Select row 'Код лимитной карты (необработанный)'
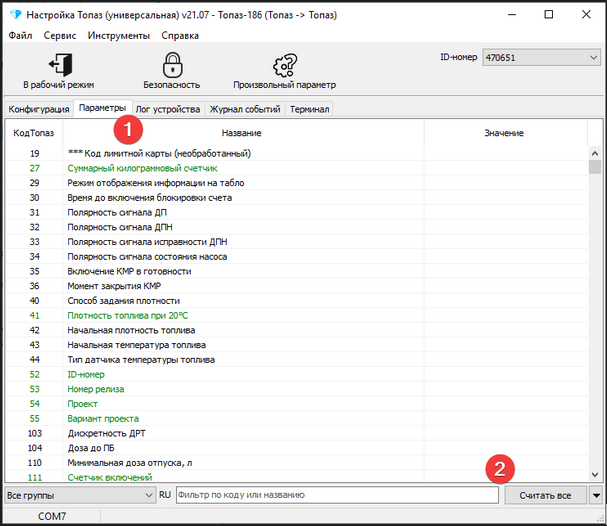The height and width of the screenshot is (526, 607). click(x=297, y=154)
